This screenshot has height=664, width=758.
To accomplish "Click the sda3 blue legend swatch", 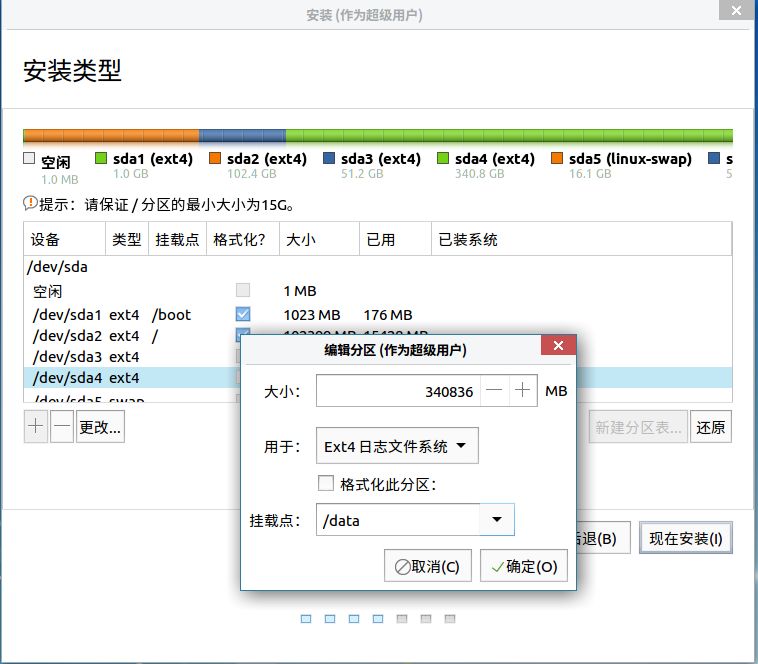I will point(329,158).
